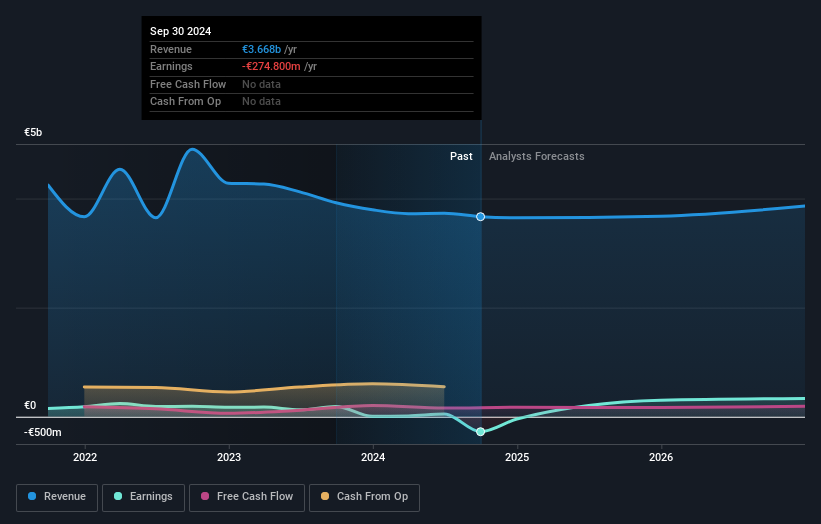821x524 pixels.
Task: Click the Sep 30 2024 tooltip date
Action: (181, 31)
